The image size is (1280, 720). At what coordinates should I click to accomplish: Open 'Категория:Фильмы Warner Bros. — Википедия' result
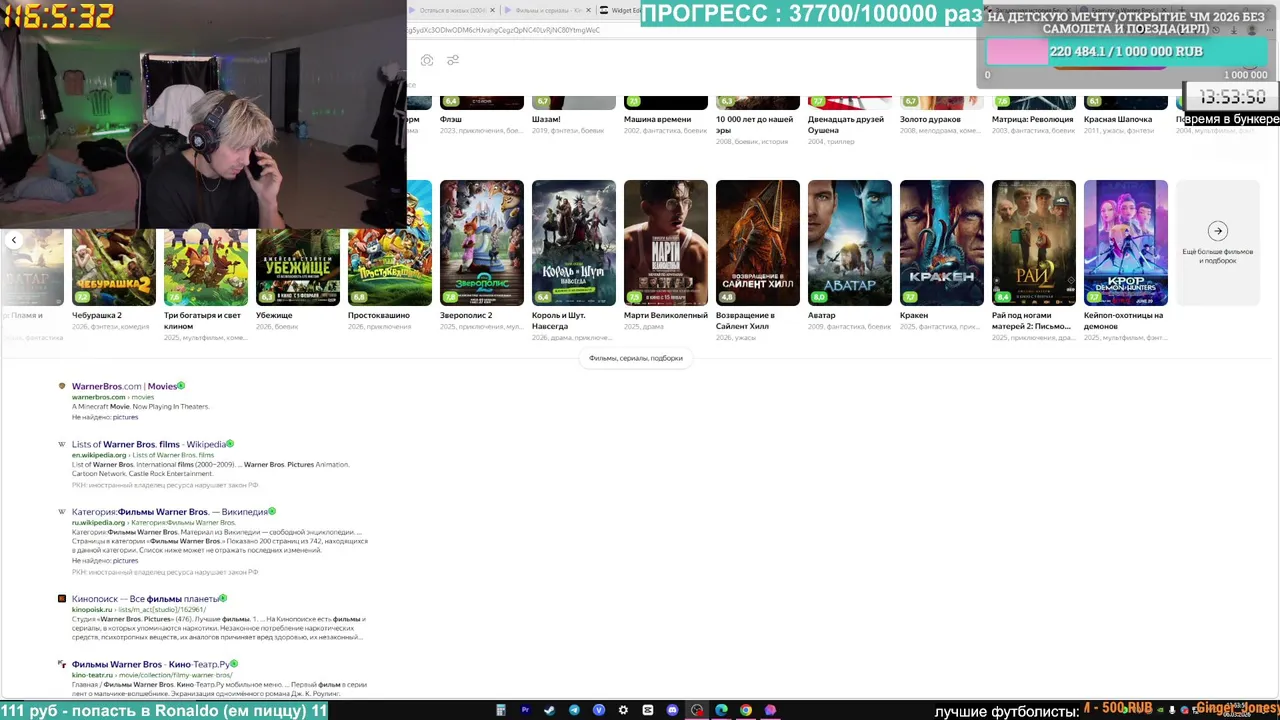(x=170, y=512)
